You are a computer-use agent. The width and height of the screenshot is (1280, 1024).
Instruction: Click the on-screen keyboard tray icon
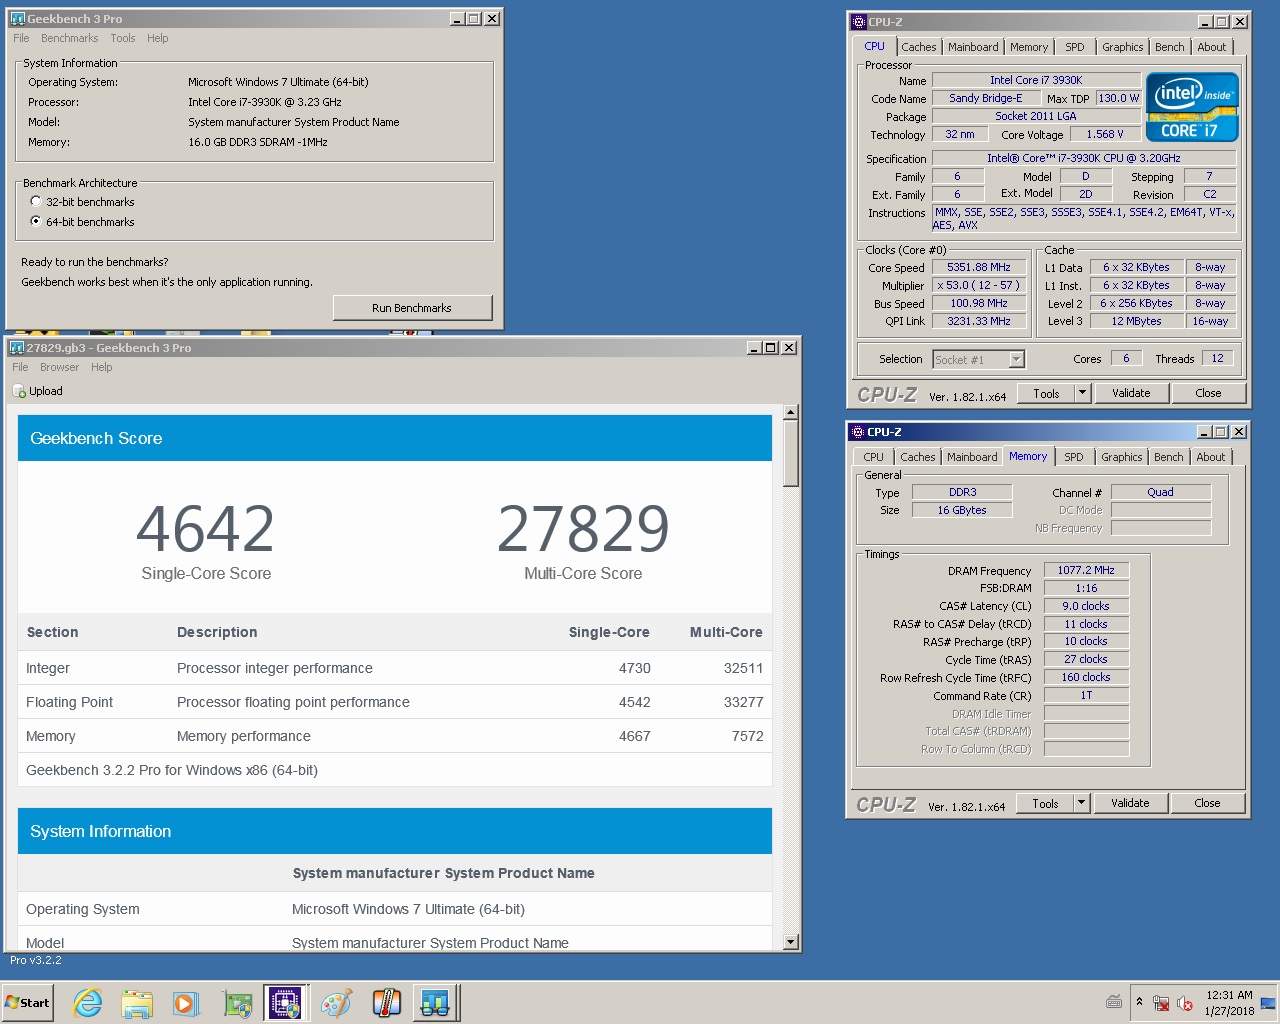click(1114, 1001)
